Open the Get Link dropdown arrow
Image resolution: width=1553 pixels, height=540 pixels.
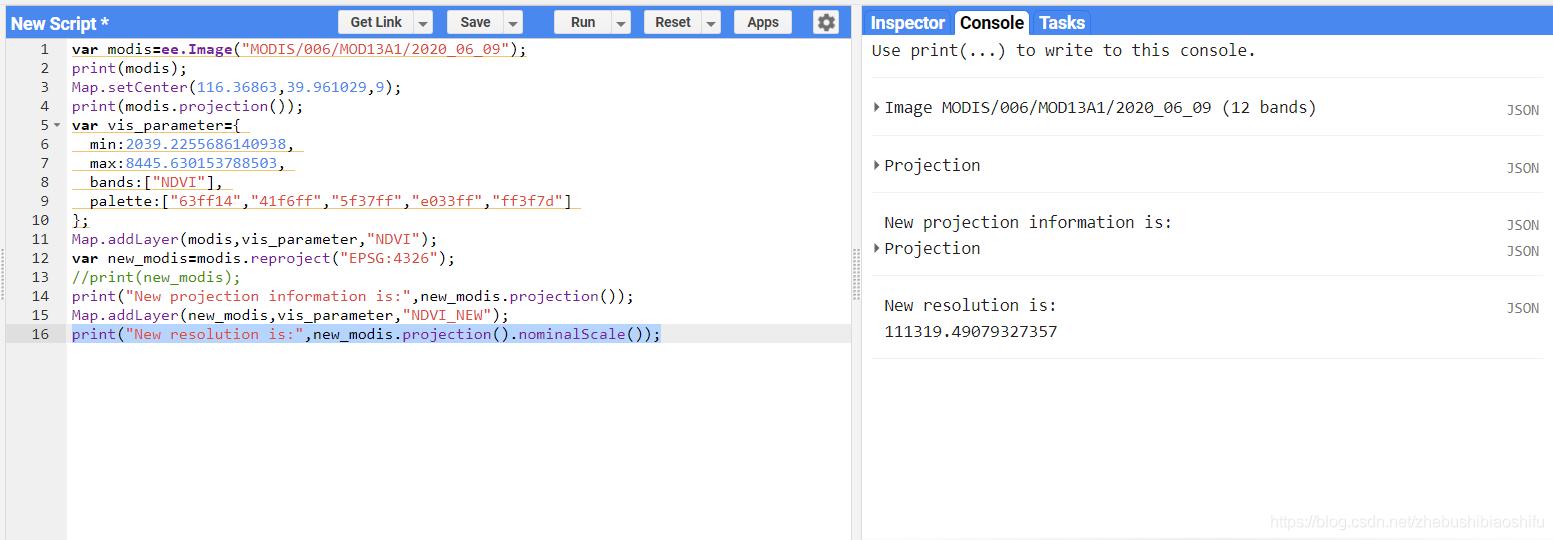pyautogui.click(x=423, y=23)
